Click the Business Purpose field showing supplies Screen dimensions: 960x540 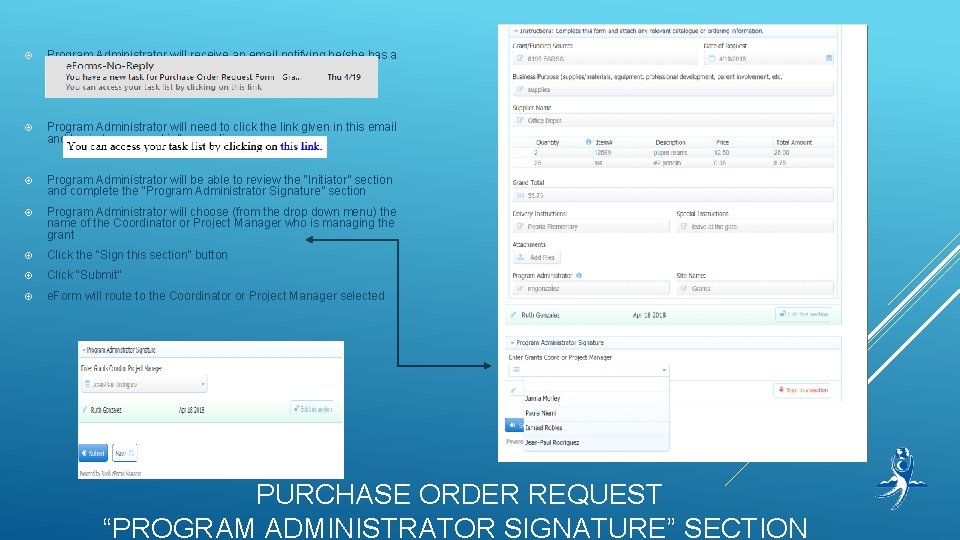pyautogui.click(x=672, y=89)
